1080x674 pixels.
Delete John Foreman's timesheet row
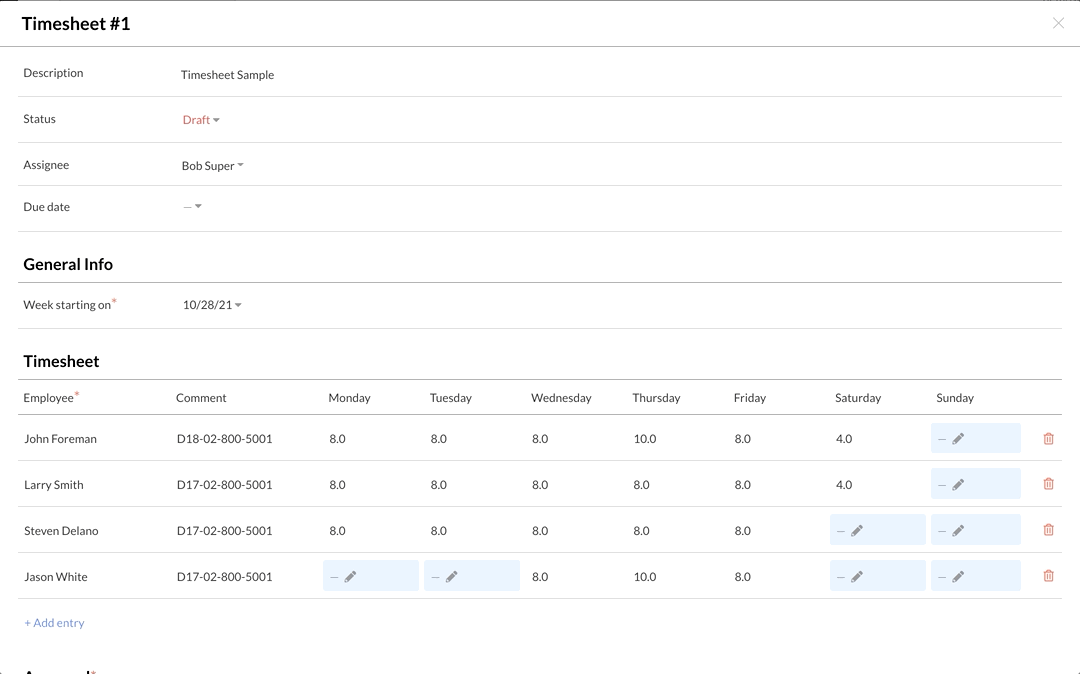(1048, 439)
